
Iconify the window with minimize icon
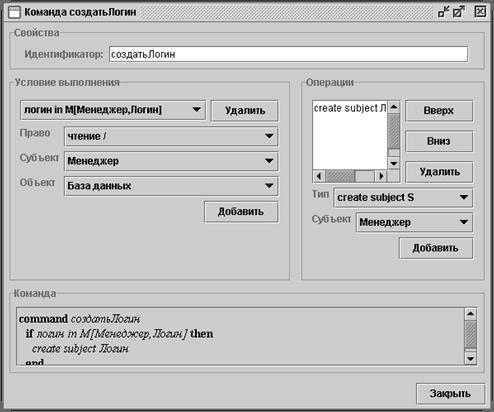pyautogui.click(x=443, y=12)
